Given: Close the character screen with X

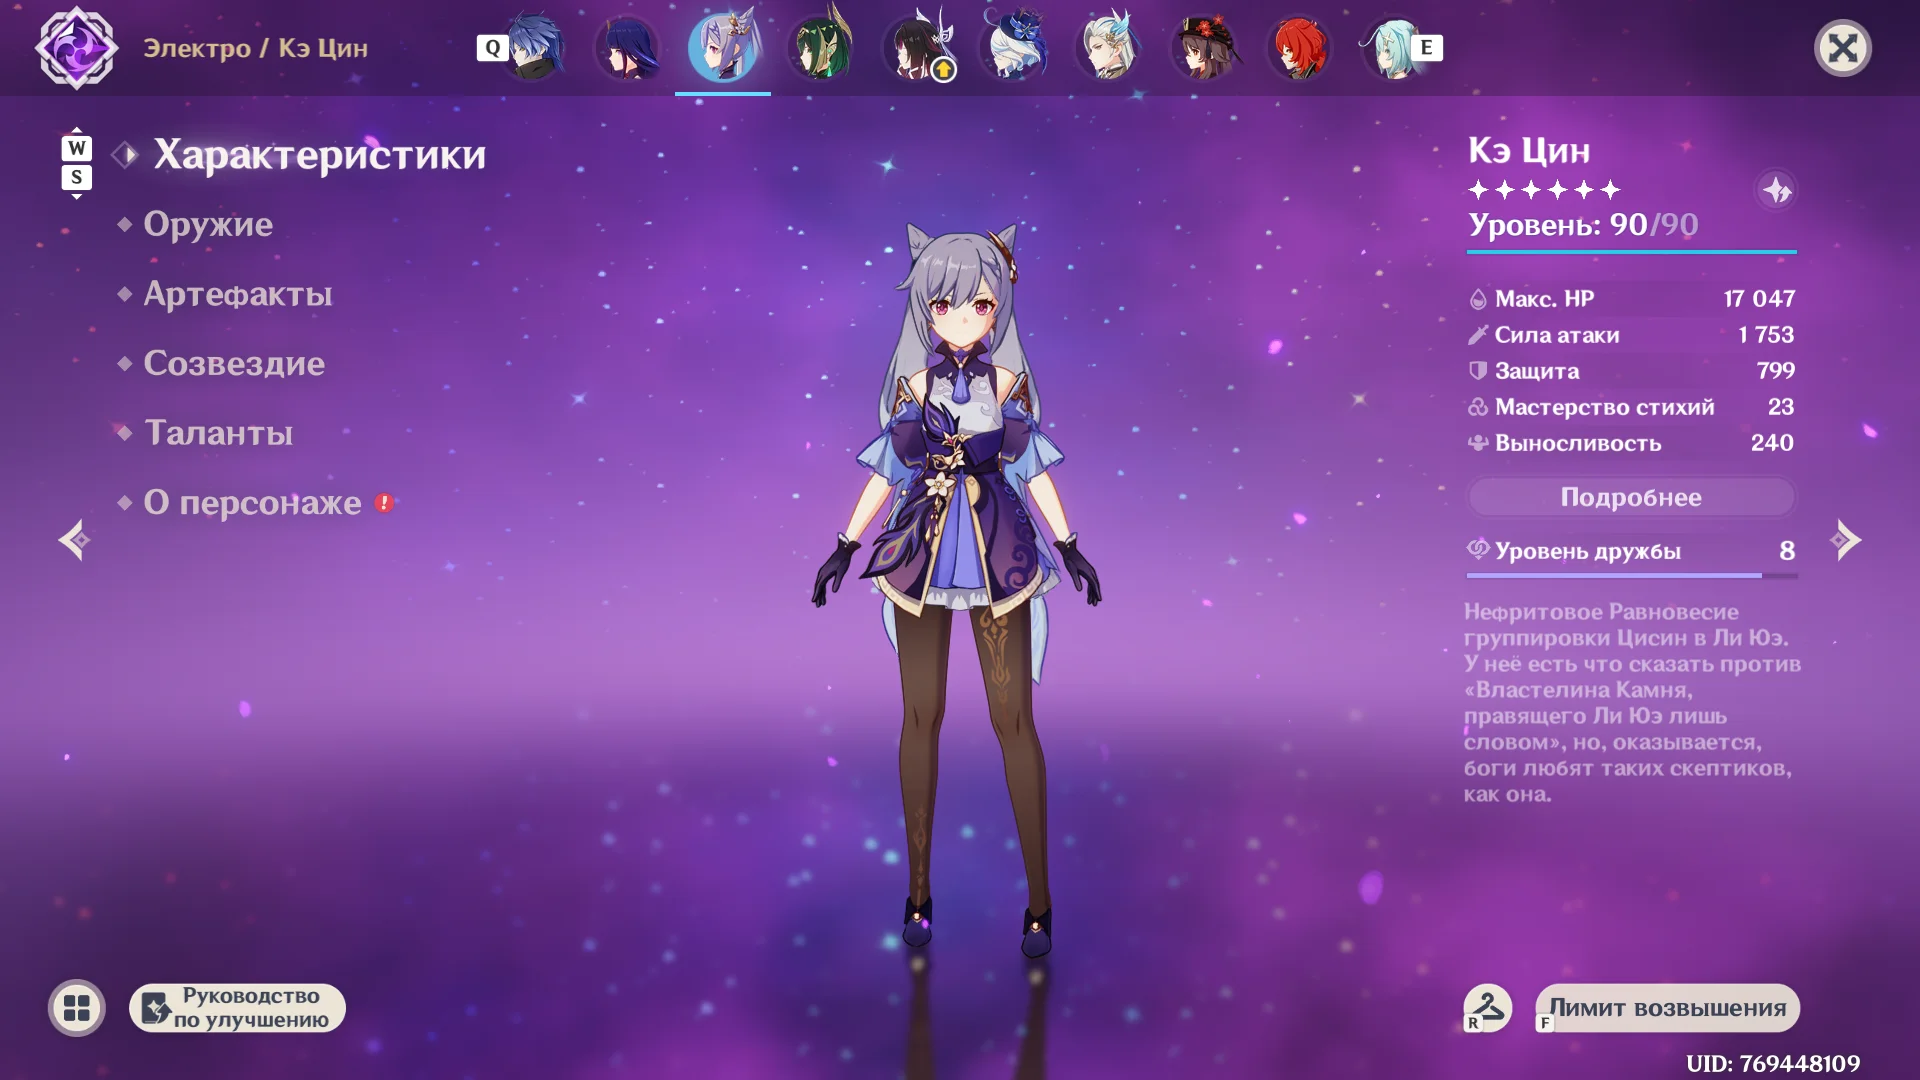Looking at the screenshot, I should 1842,48.
